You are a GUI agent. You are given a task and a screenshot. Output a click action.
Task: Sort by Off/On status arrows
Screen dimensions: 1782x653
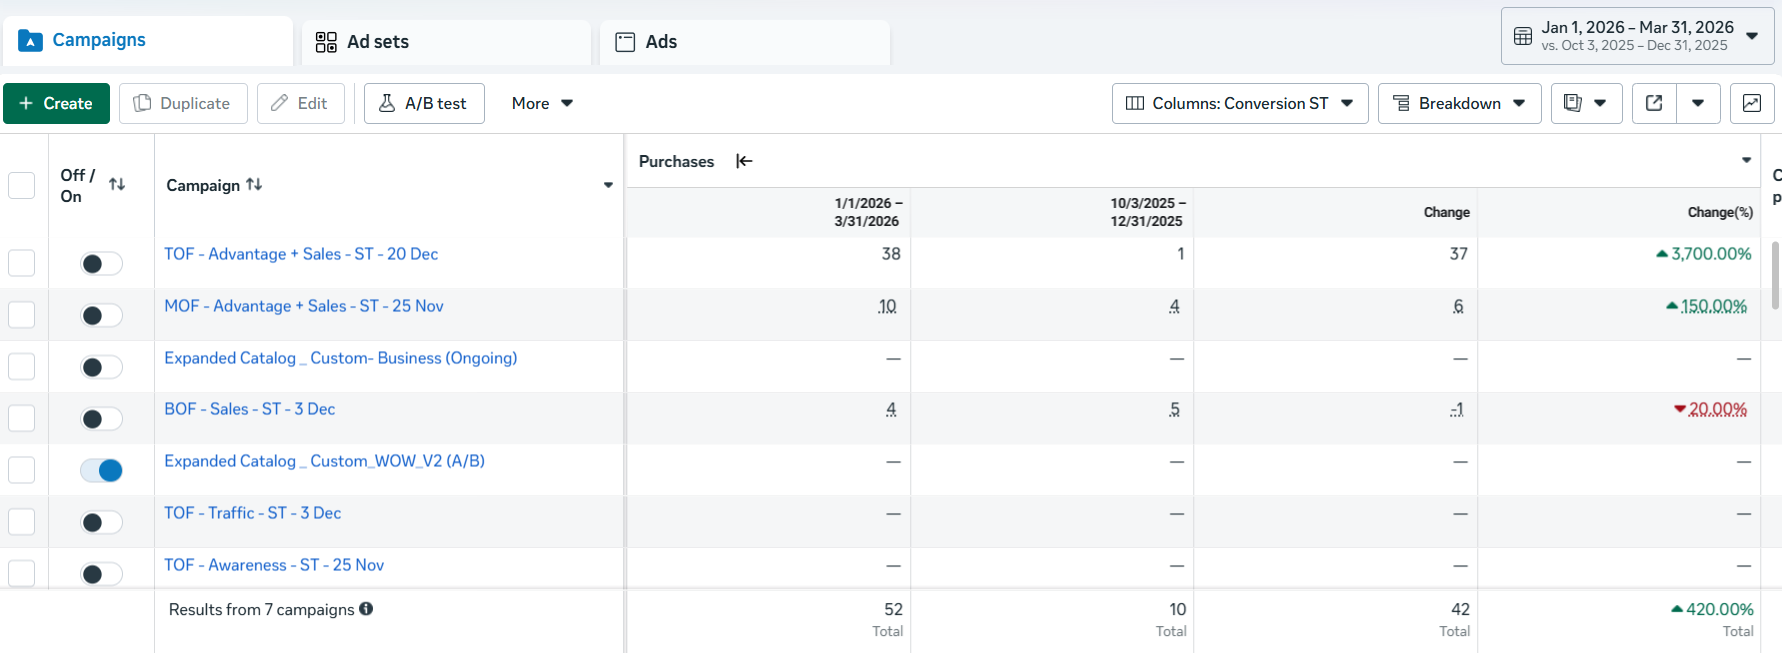point(117,184)
